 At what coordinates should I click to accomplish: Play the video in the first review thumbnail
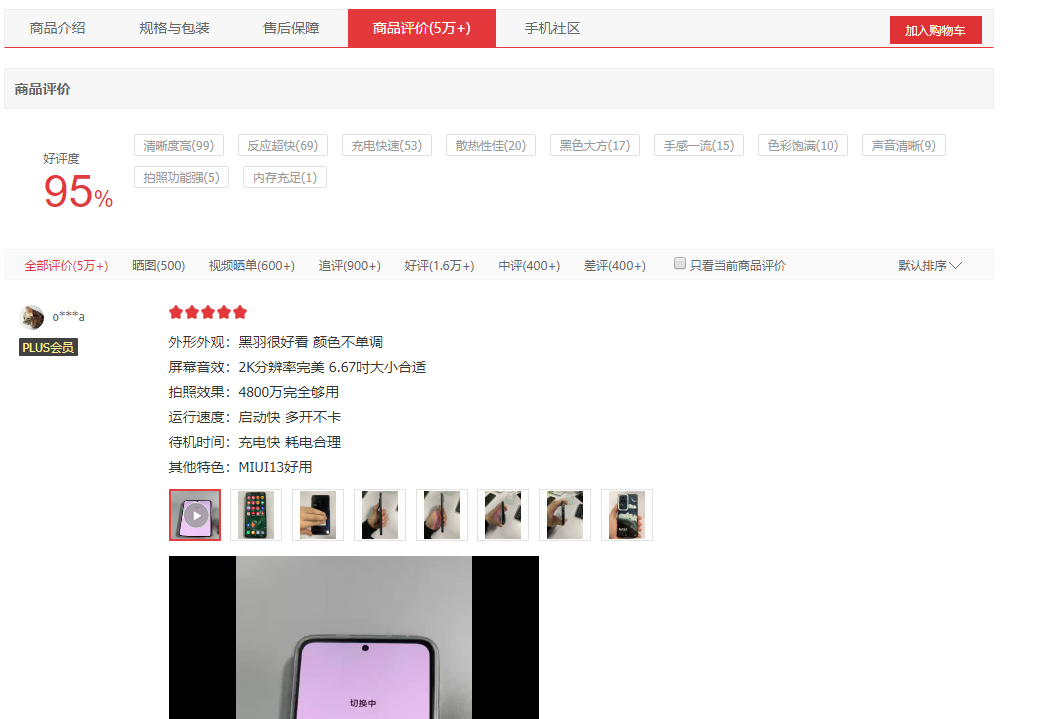point(195,514)
